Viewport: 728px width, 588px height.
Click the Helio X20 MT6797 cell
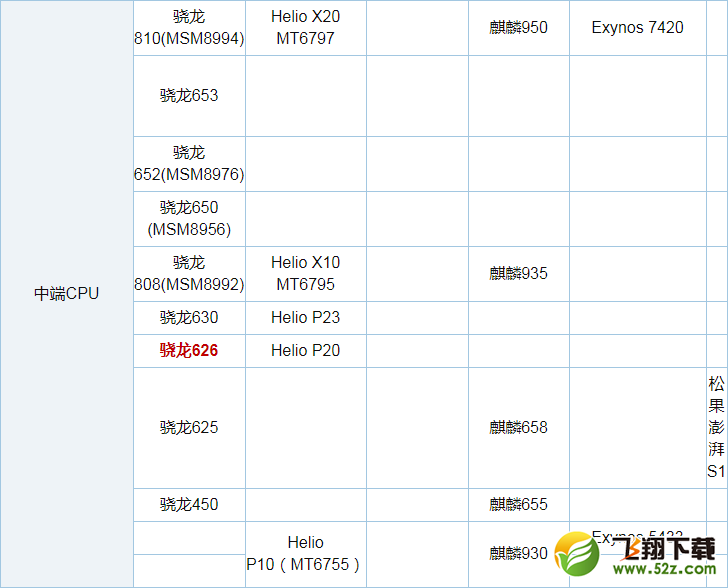click(306, 28)
